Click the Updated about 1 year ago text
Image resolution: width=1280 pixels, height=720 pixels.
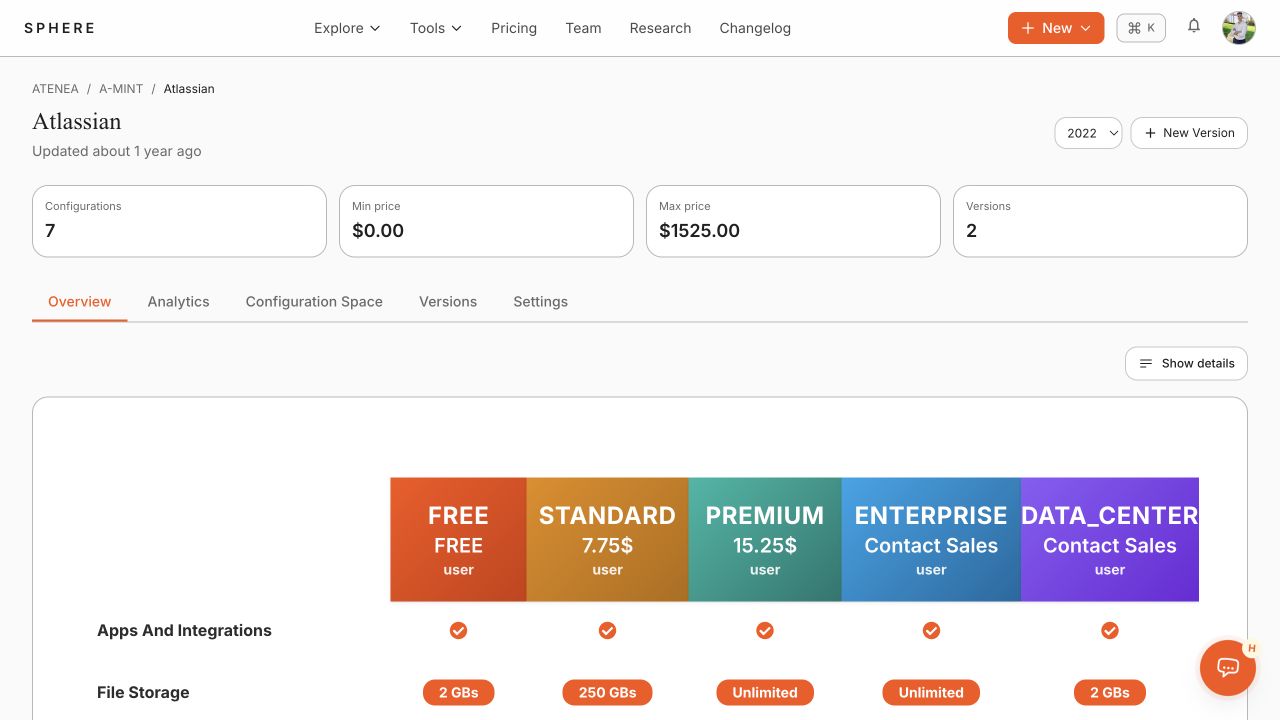coord(117,151)
